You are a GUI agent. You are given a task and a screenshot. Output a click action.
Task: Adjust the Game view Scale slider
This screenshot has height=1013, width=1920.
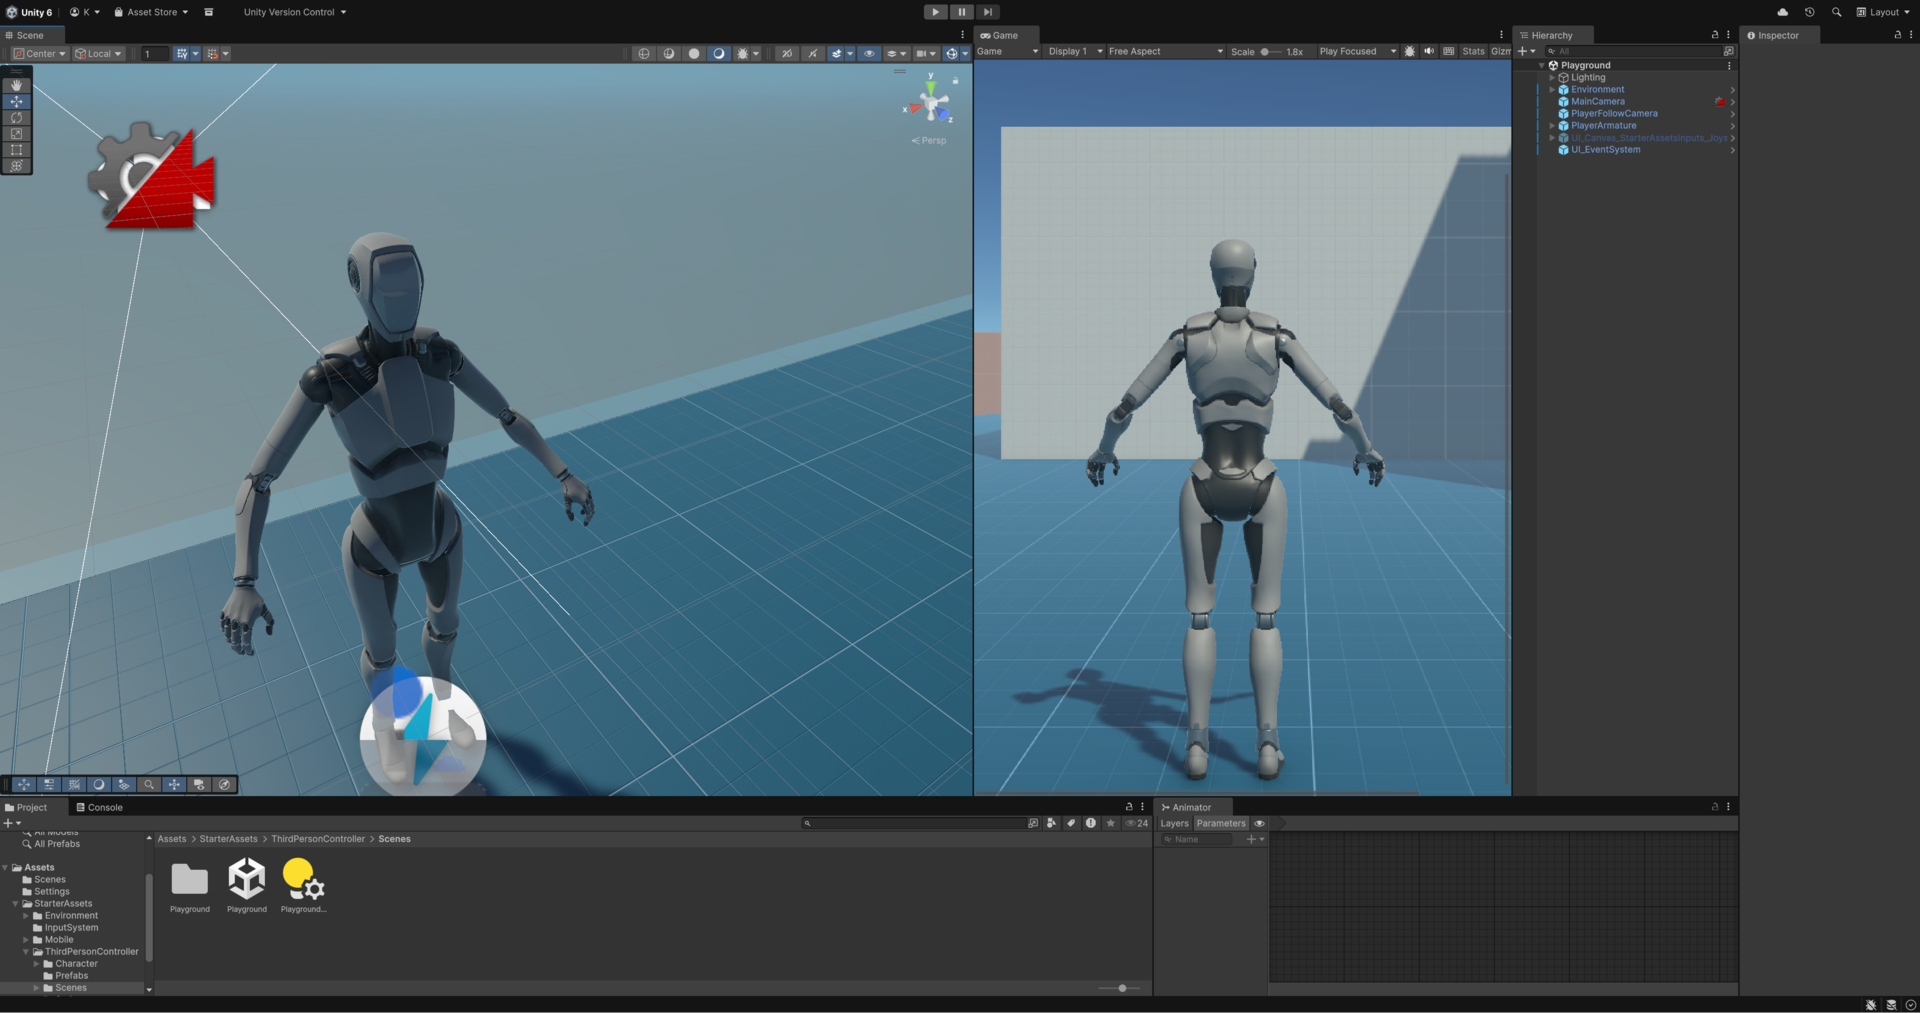coord(1266,52)
